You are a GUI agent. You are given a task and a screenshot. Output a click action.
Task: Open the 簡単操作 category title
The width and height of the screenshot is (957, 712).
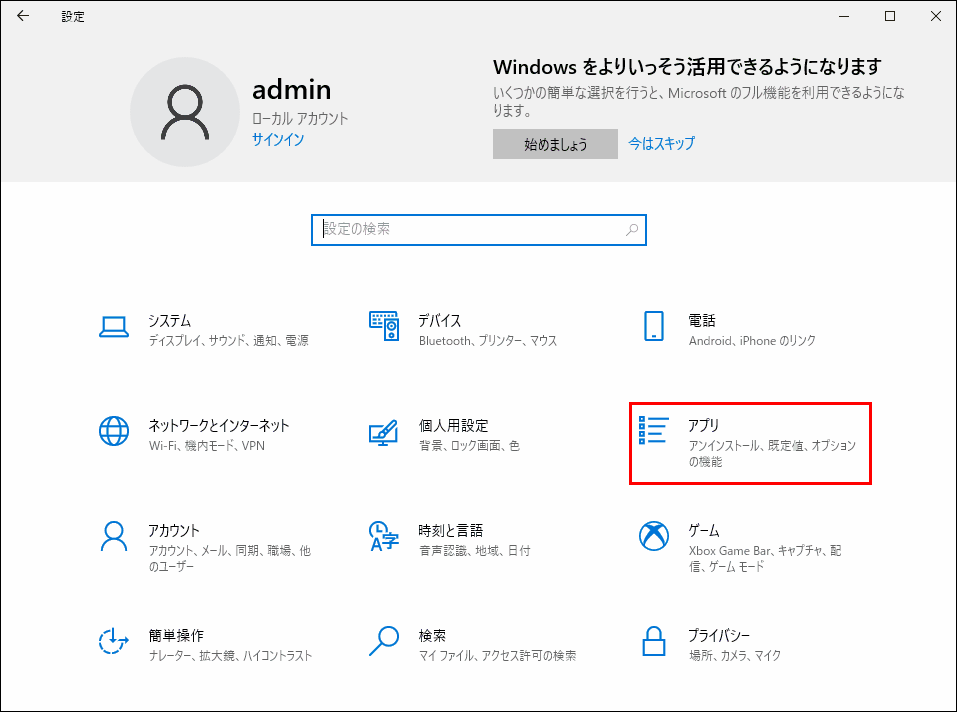point(176,635)
